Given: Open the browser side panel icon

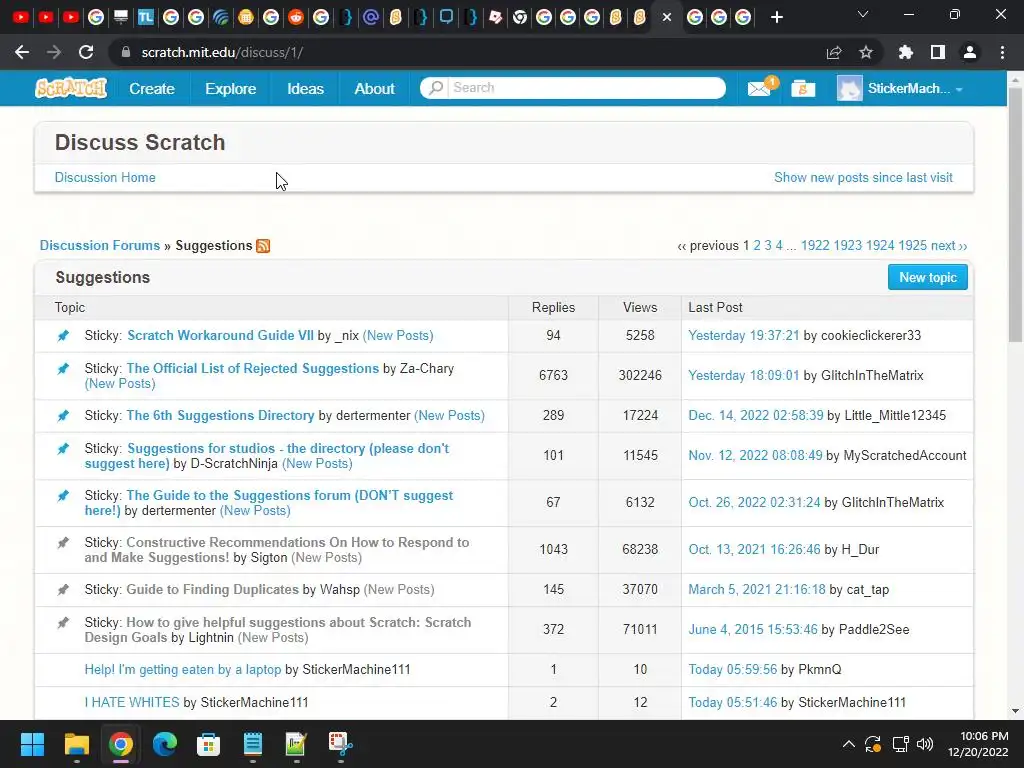Looking at the screenshot, I should 938,52.
